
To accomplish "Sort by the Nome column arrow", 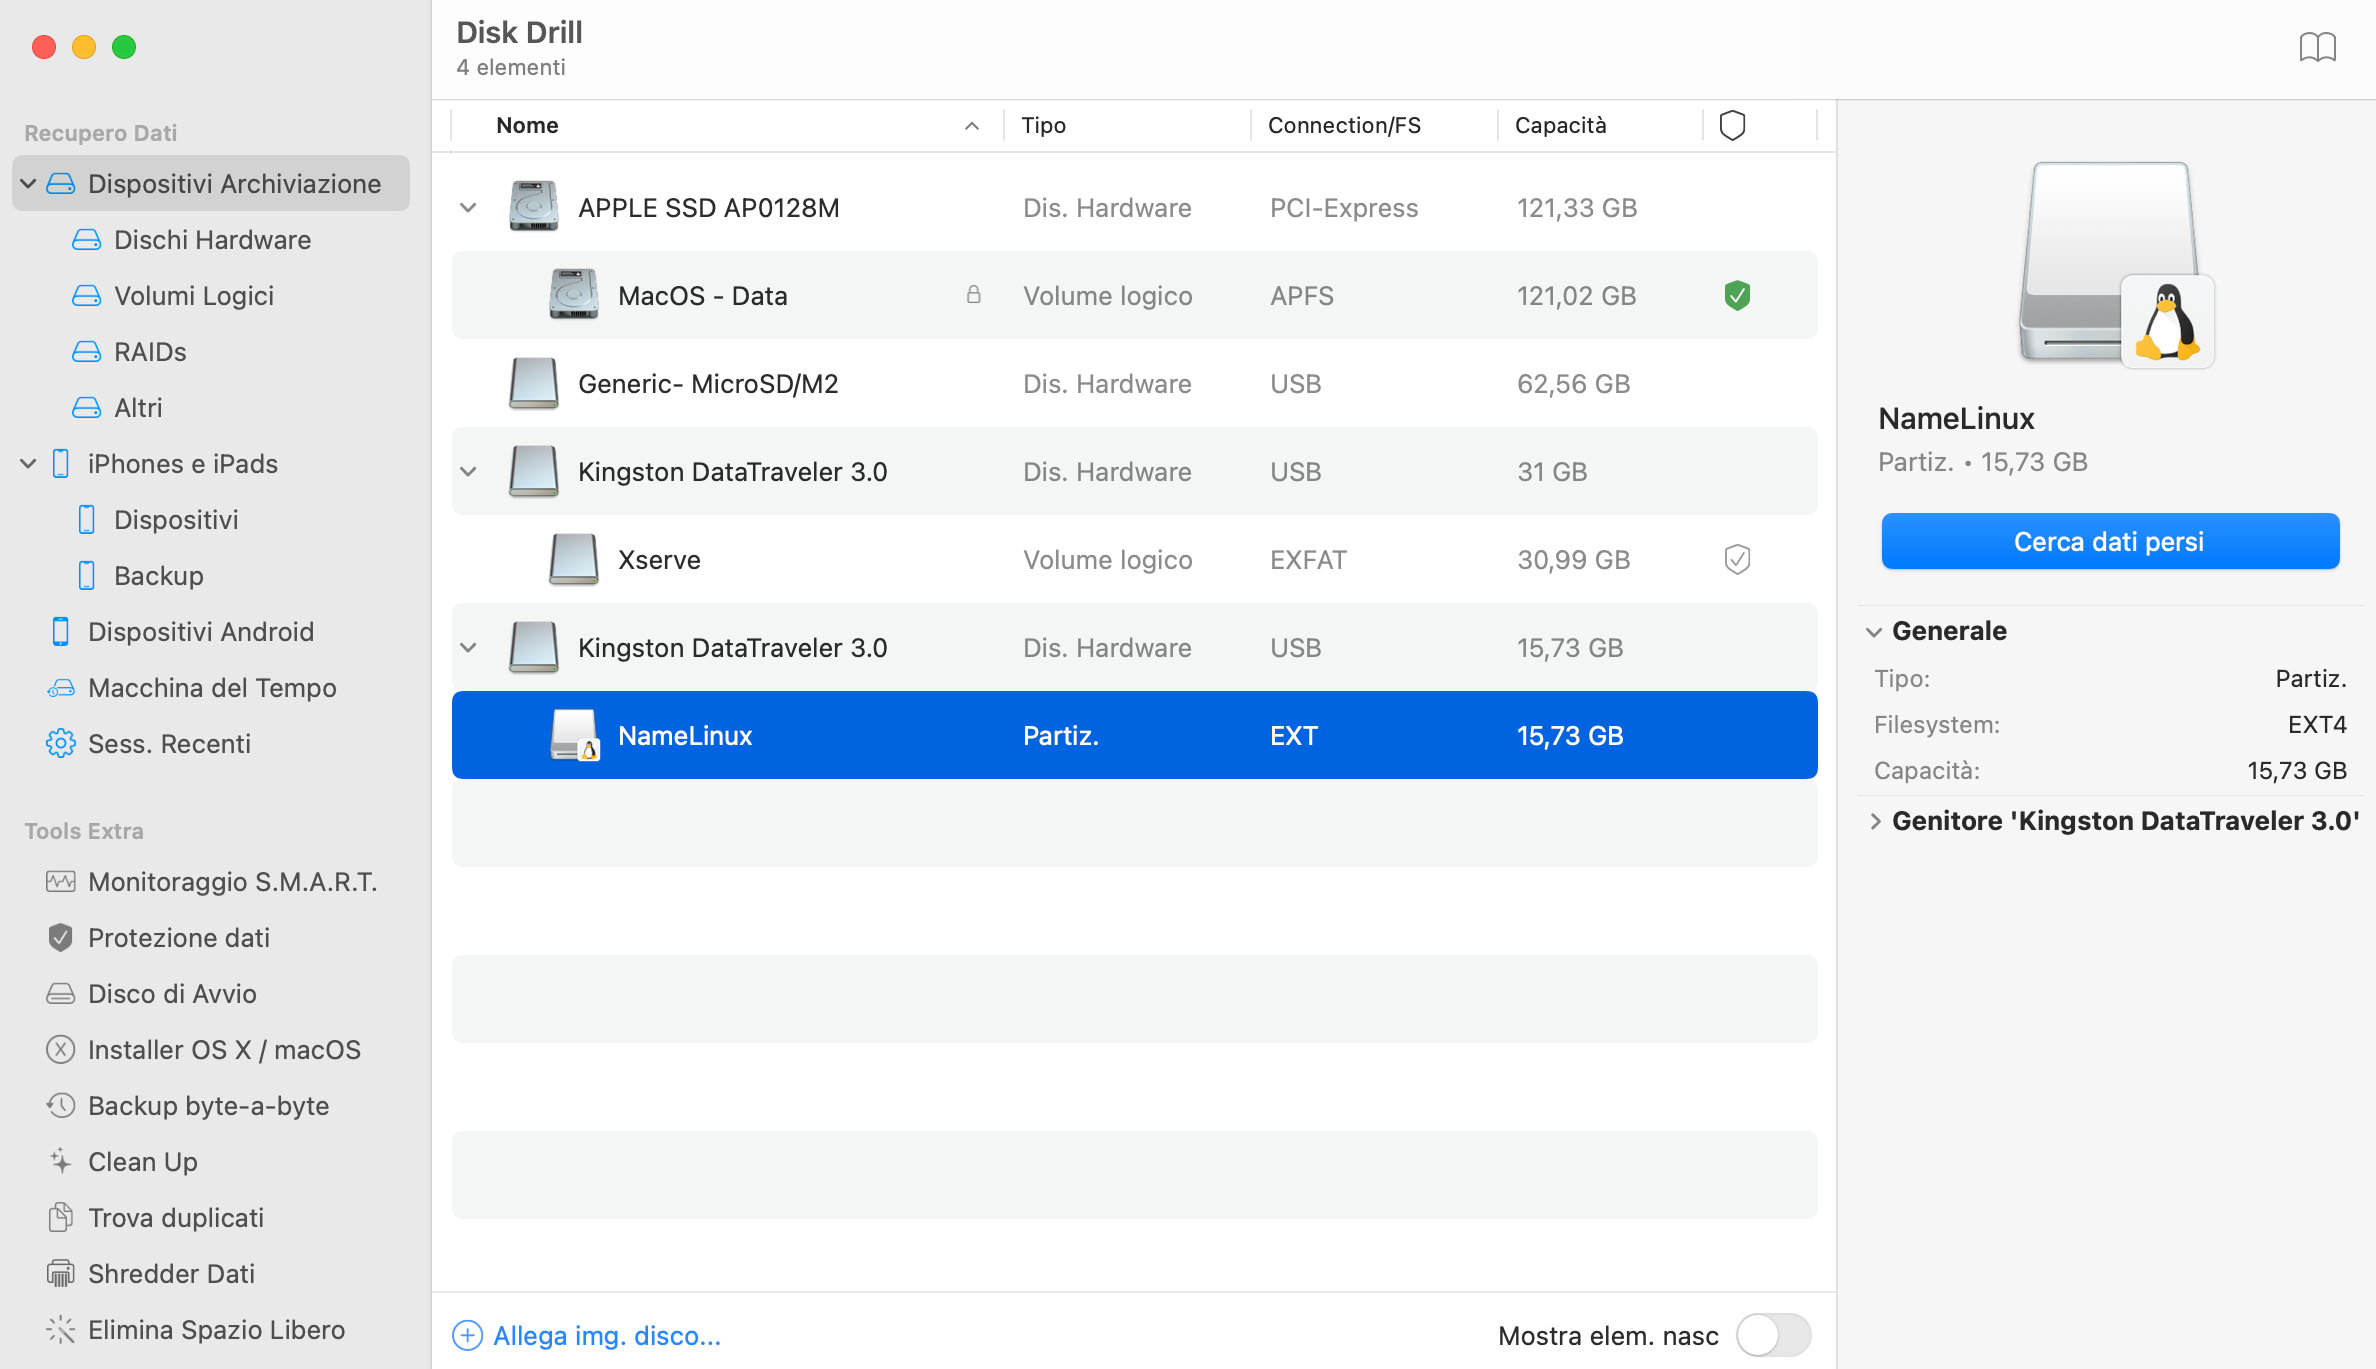I will point(971,126).
